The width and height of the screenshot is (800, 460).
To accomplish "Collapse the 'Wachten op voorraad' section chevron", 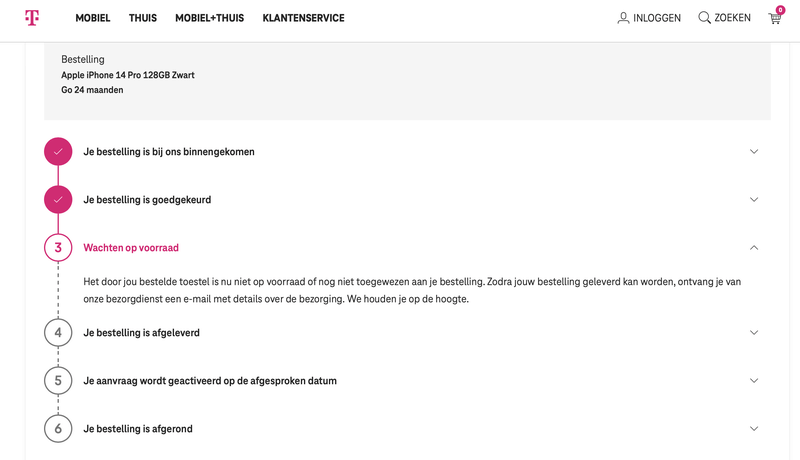I will (x=754, y=247).
